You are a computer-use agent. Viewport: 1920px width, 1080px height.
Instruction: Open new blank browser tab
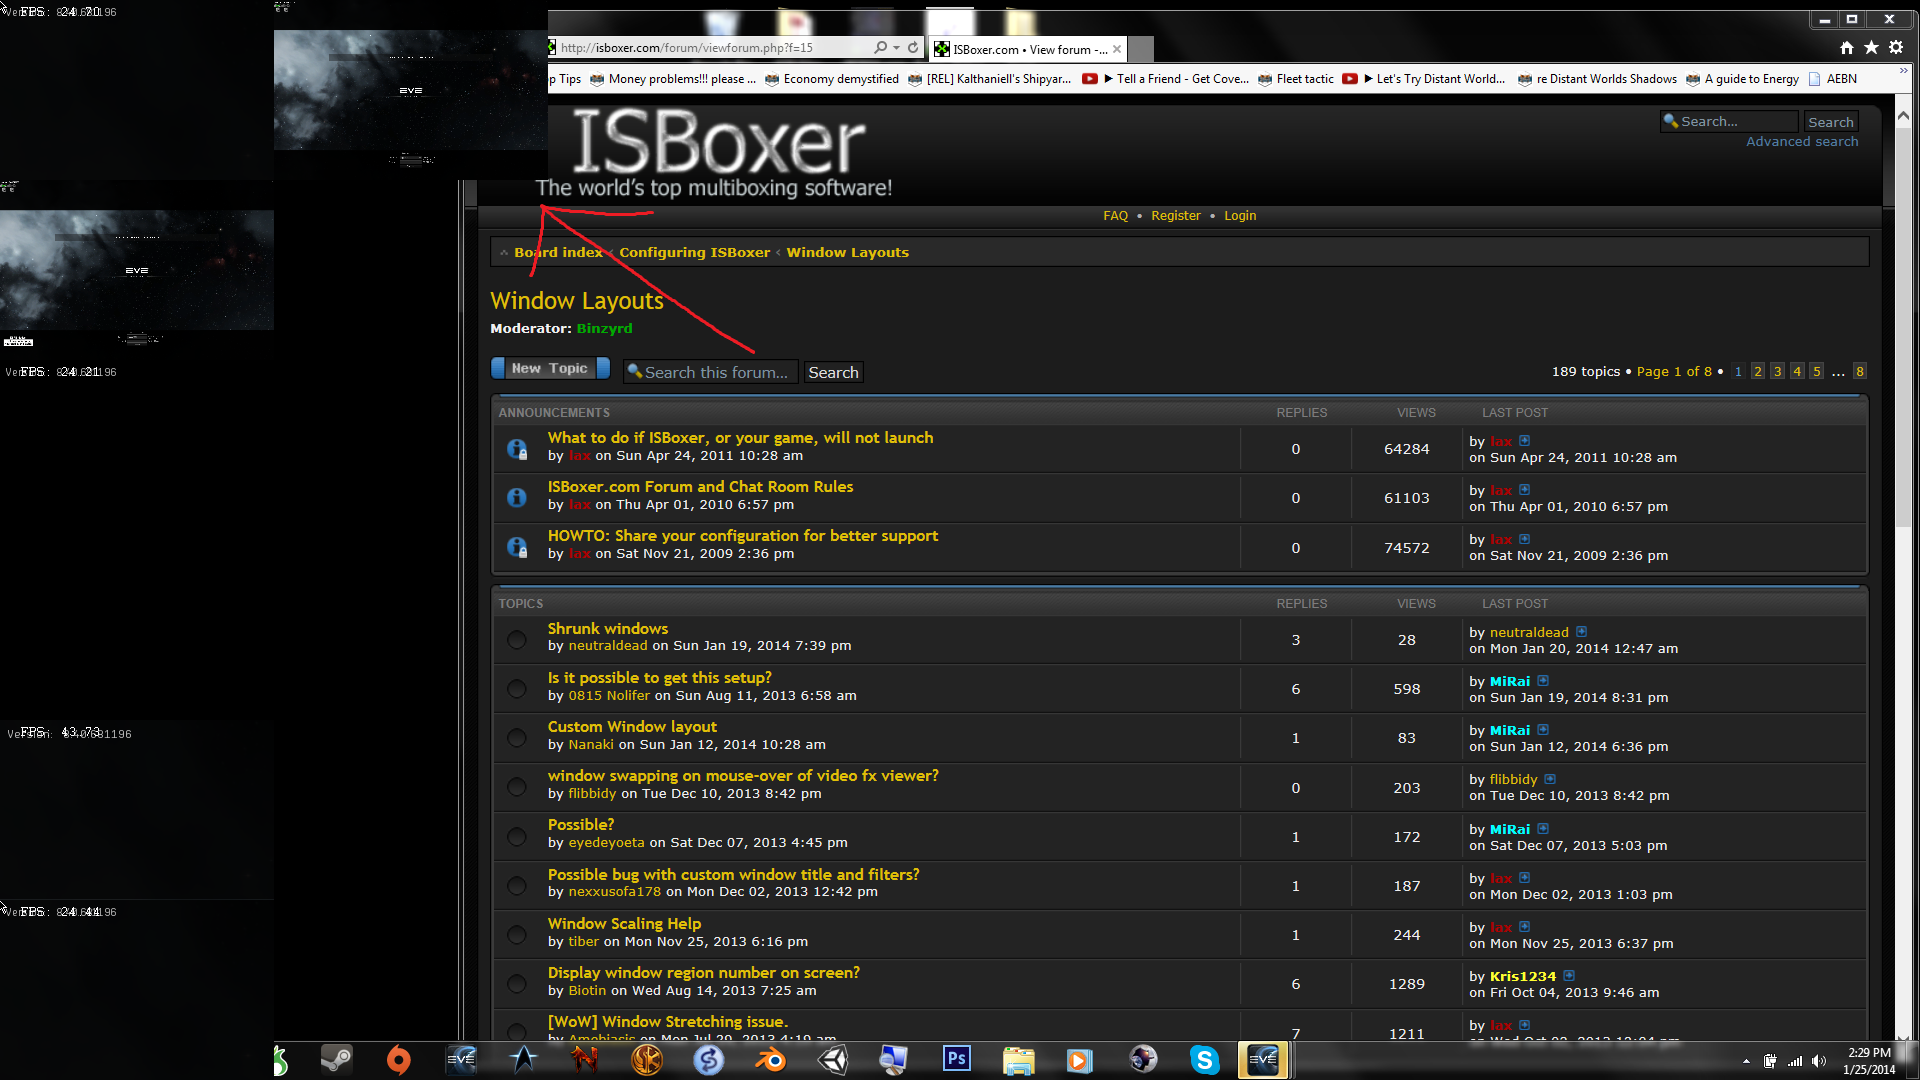pos(1141,48)
